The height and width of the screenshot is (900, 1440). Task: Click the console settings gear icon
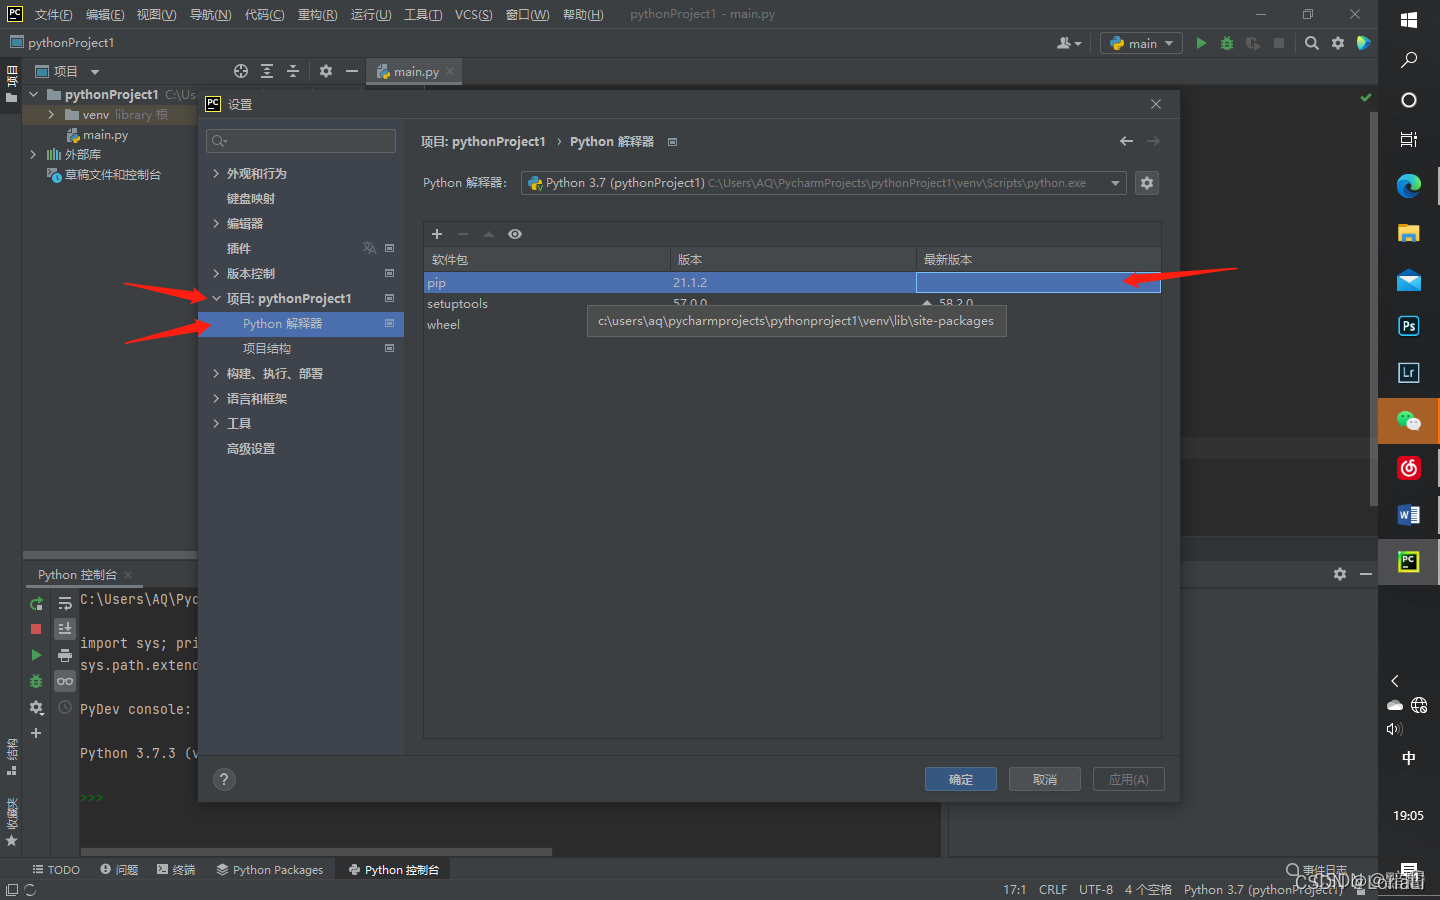(36, 707)
